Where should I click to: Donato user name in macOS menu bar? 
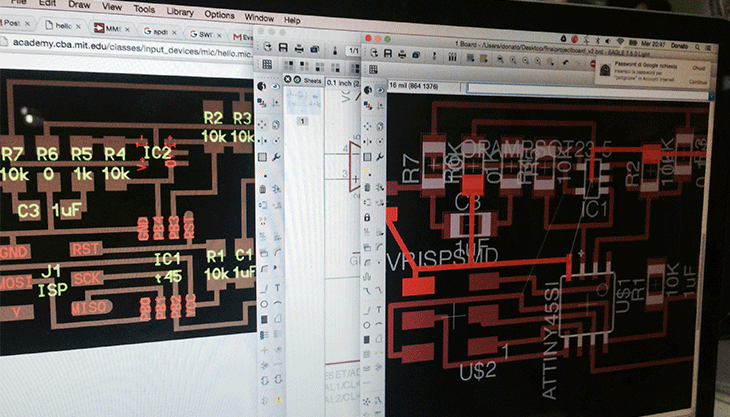coord(679,46)
